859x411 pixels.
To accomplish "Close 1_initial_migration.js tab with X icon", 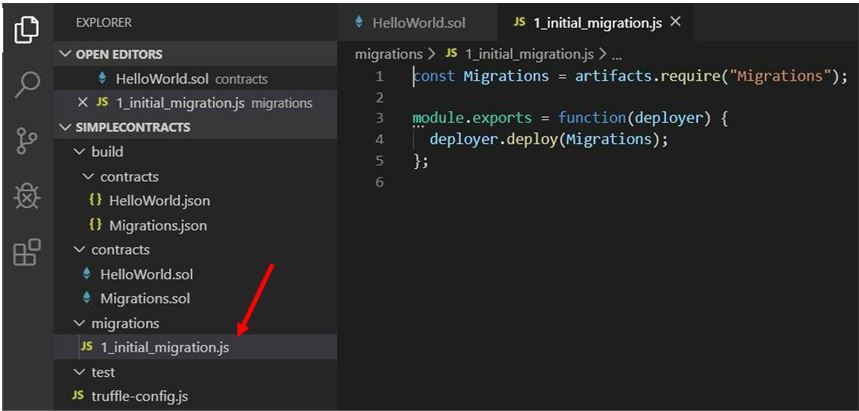I will (675, 22).
